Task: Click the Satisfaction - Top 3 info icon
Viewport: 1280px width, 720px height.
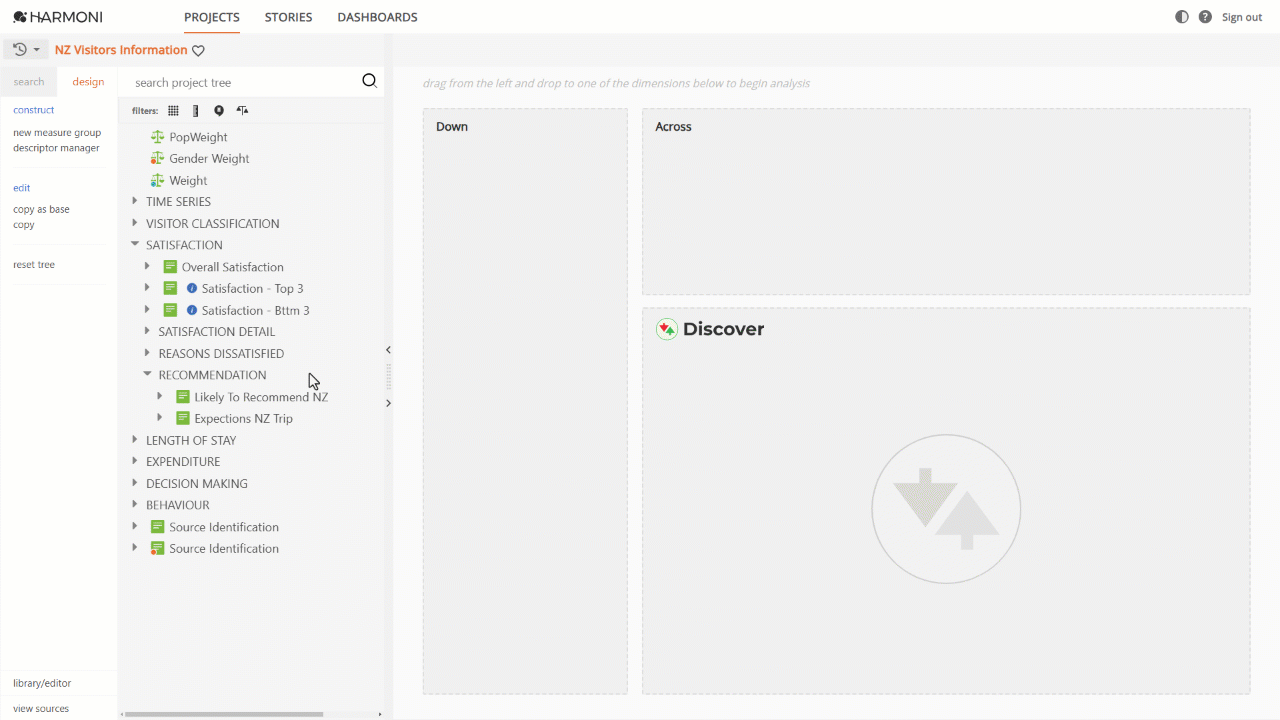Action: pyautogui.click(x=192, y=289)
